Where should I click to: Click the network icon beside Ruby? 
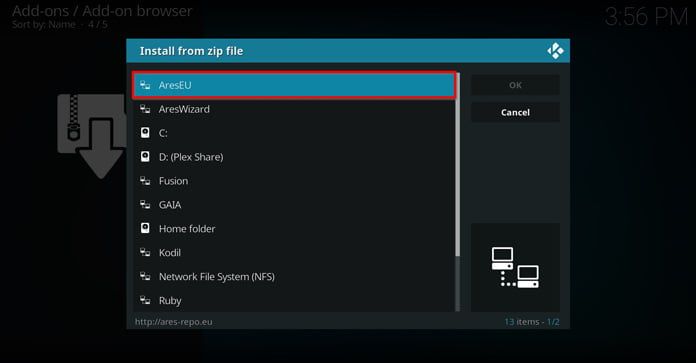pyautogui.click(x=145, y=300)
